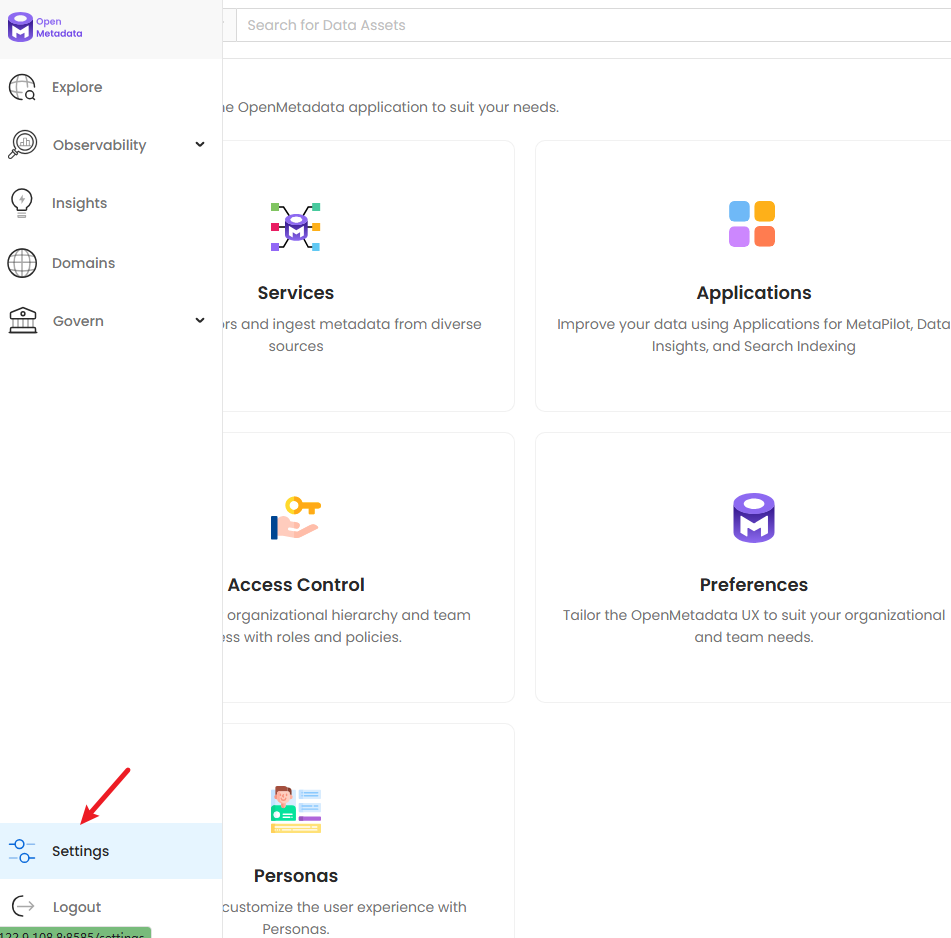Screen dimensions: 951x938
Task: Click the Preferences purple logo icon
Action: pyautogui.click(x=753, y=517)
